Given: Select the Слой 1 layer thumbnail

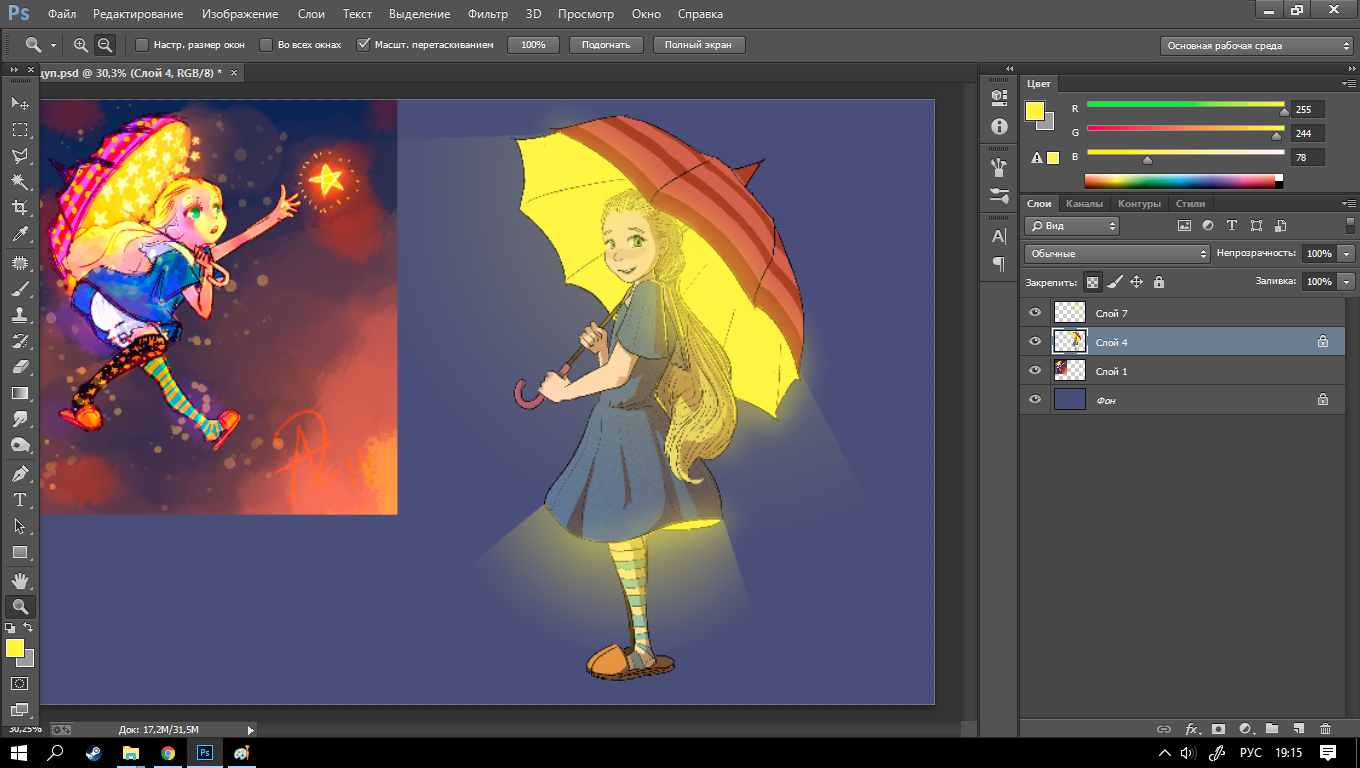Looking at the screenshot, I should tap(1070, 371).
